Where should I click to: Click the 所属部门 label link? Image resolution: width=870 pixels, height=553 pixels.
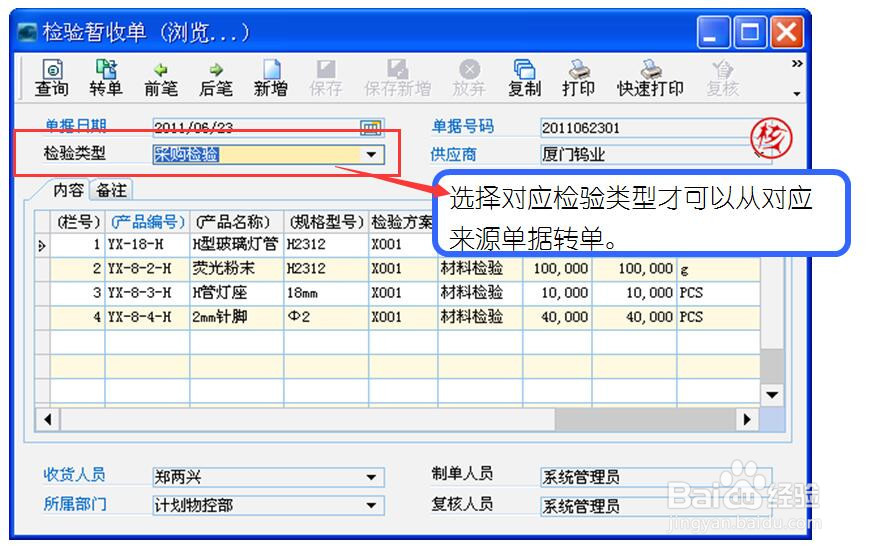74,504
